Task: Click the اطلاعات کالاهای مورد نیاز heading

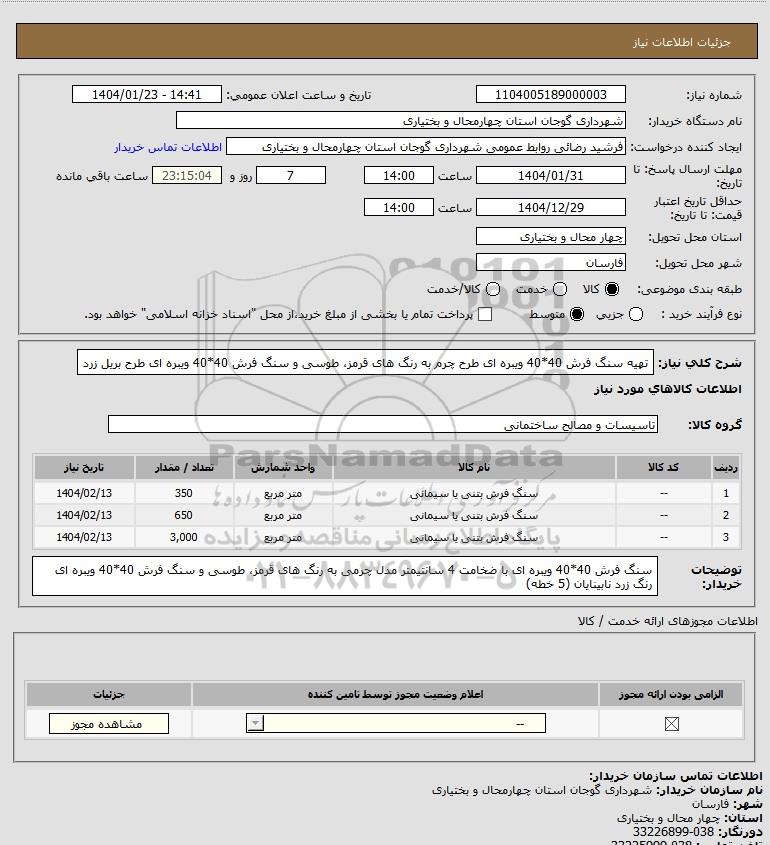Action: coord(668,389)
